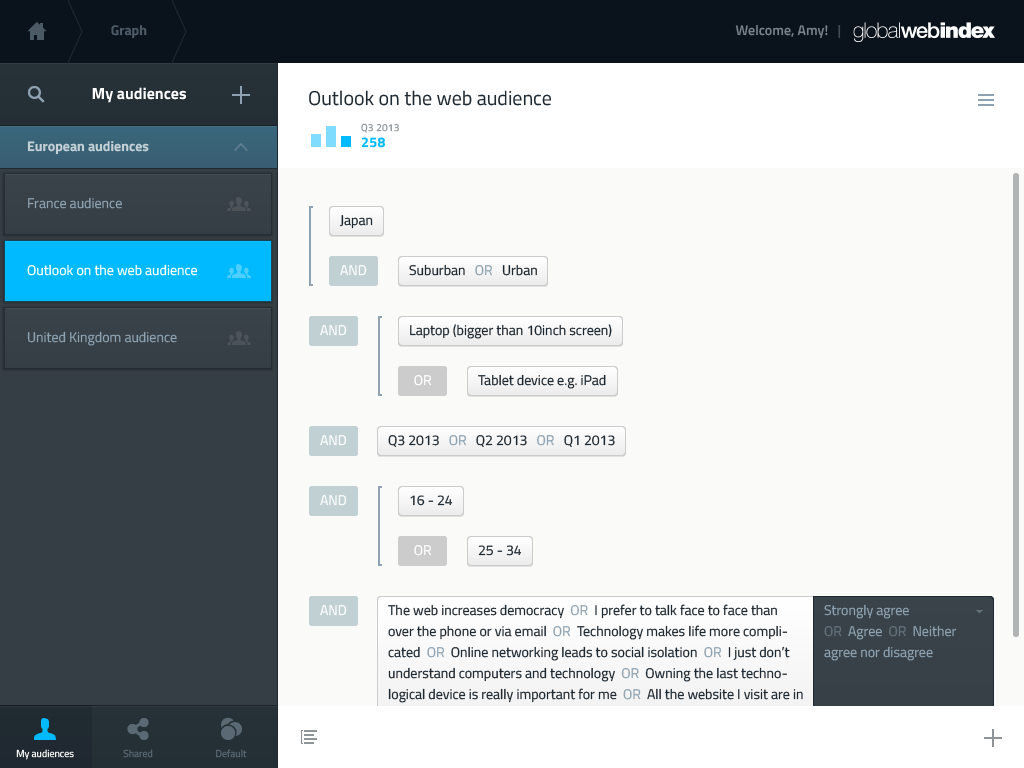Toggle the OR operator before 25 - 34
Screen dimensions: 1024x768
pyautogui.click(x=422, y=551)
